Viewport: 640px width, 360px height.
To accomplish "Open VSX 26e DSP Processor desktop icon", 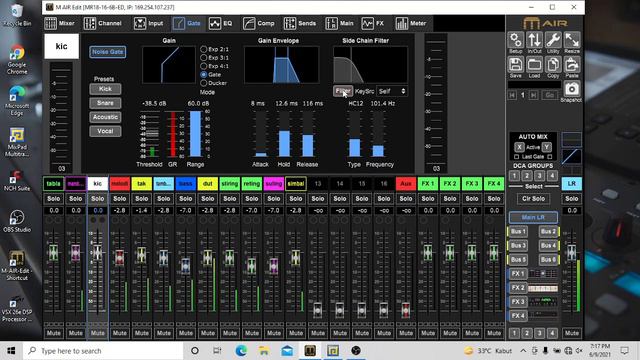I will (17, 309).
